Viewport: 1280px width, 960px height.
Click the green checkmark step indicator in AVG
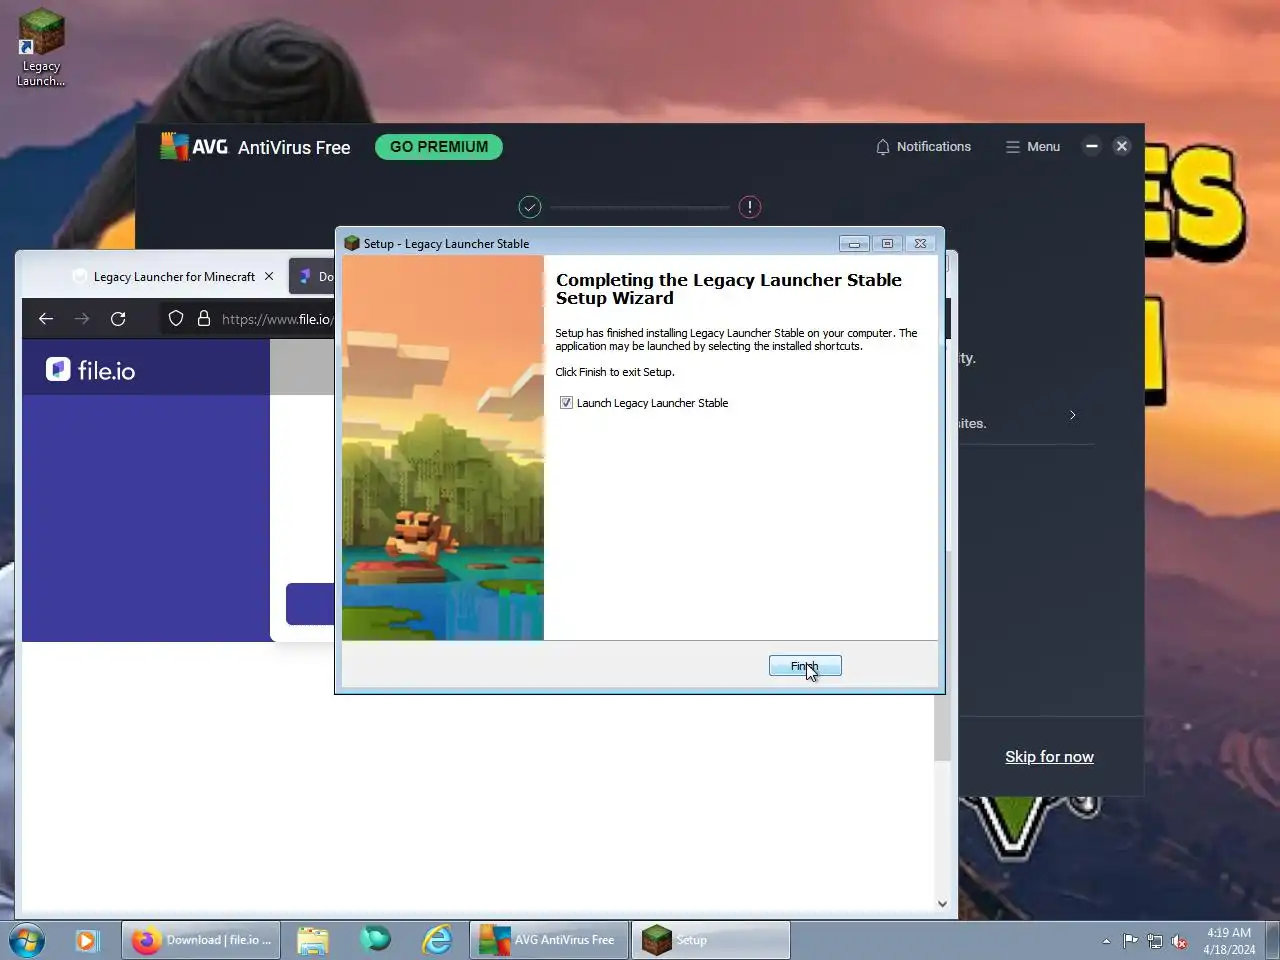point(530,207)
